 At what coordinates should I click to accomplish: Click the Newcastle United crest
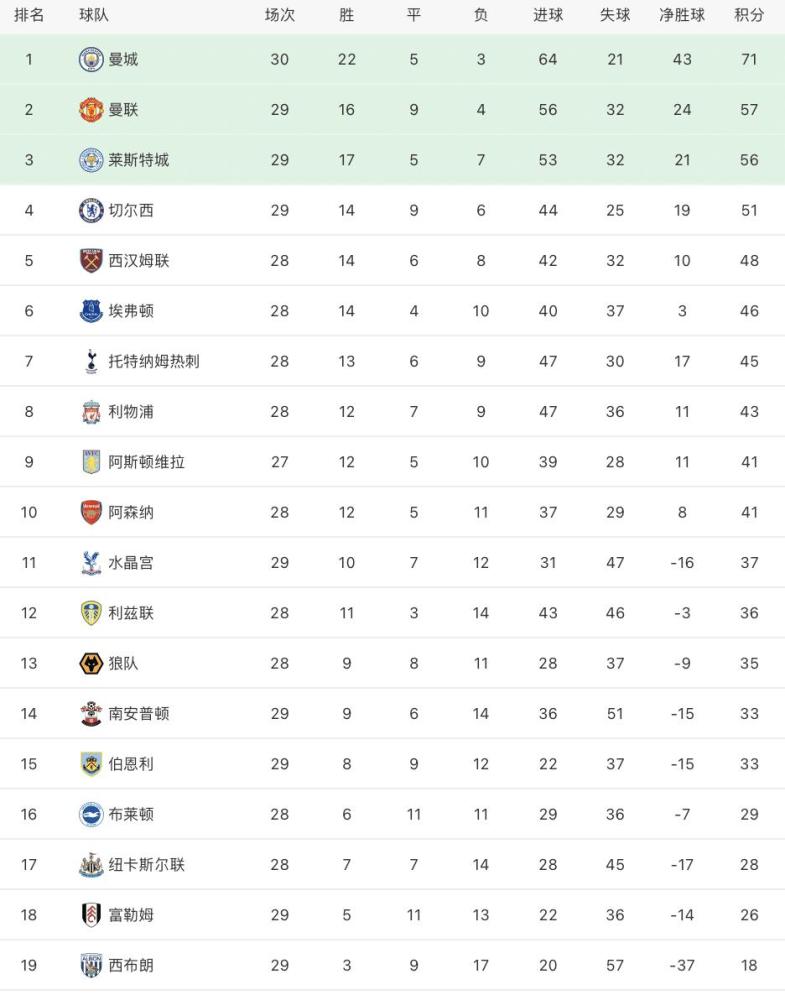pyautogui.click(x=91, y=865)
